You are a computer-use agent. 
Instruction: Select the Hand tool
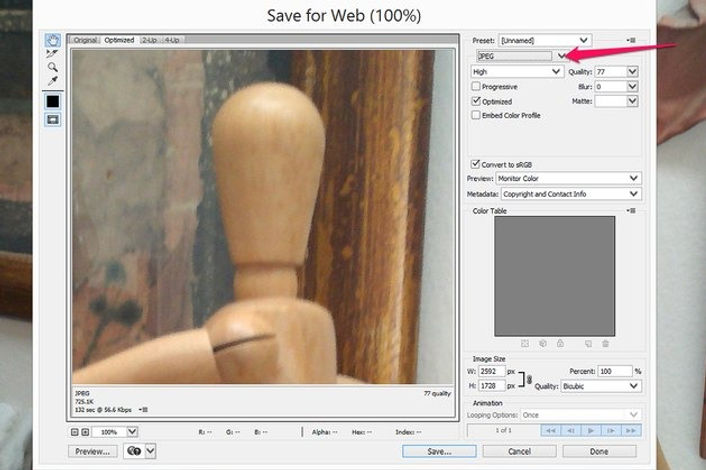[53, 40]
